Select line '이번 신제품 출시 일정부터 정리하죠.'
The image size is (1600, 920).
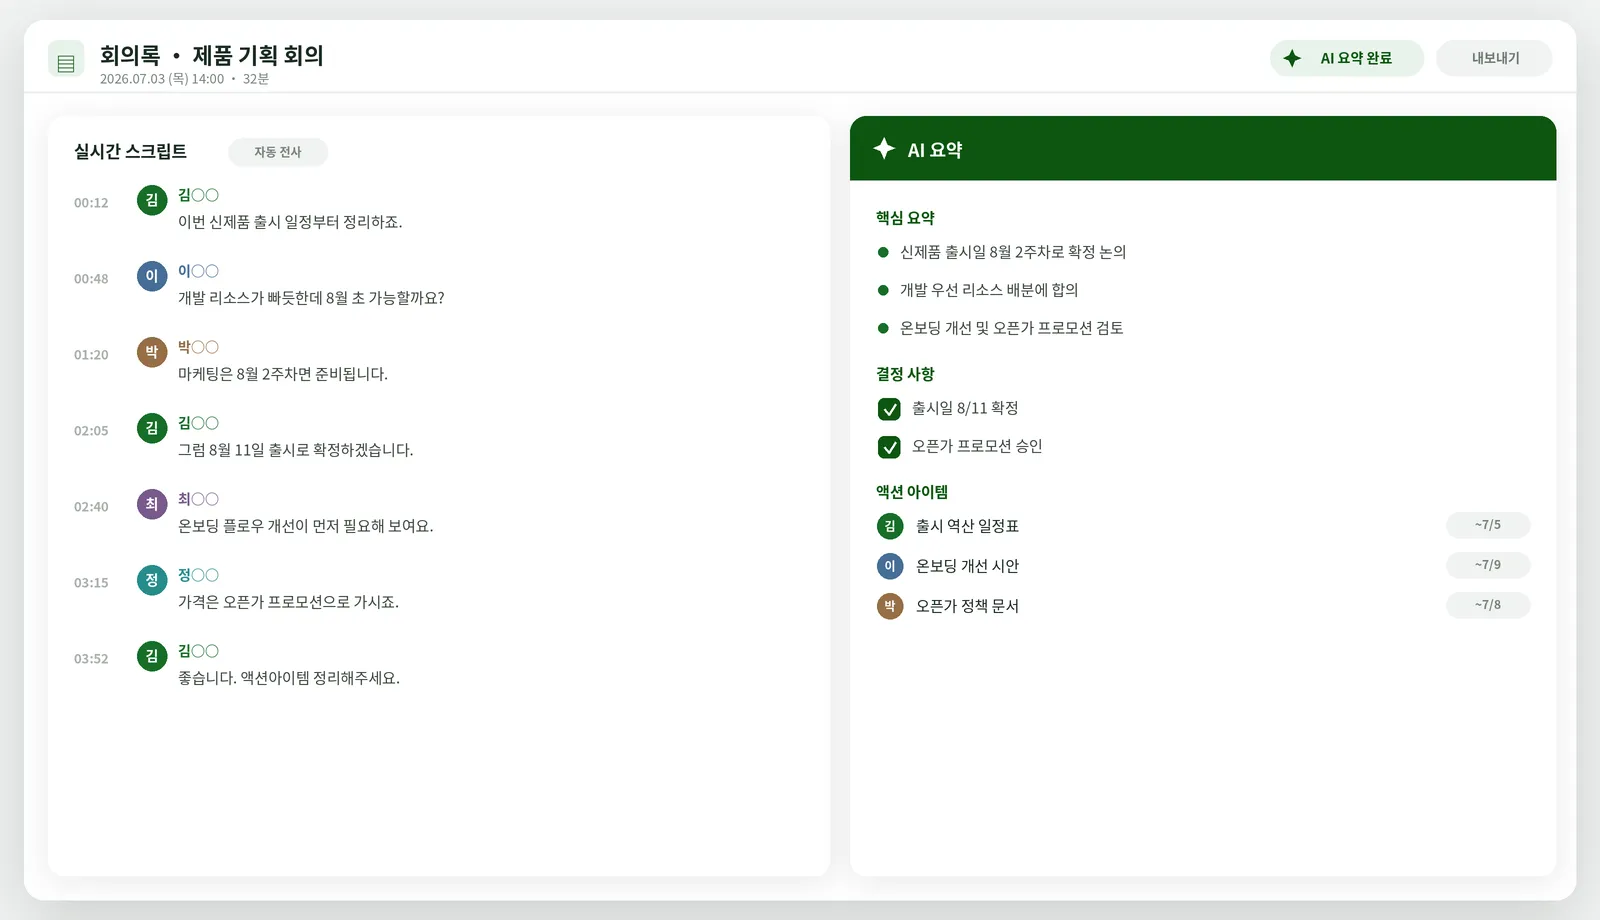point(290,222)
